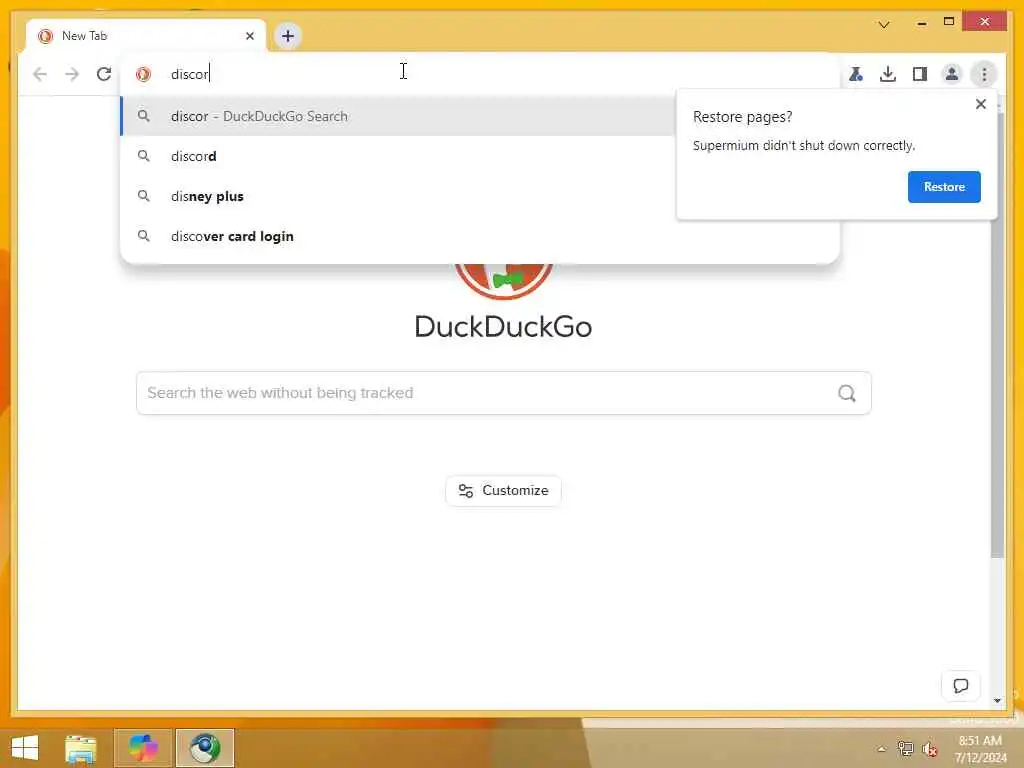The height and width of the screenshot is (768, 1024).
Task: Open the colorful Copilot taskbar app
Action: coord(143,748)
